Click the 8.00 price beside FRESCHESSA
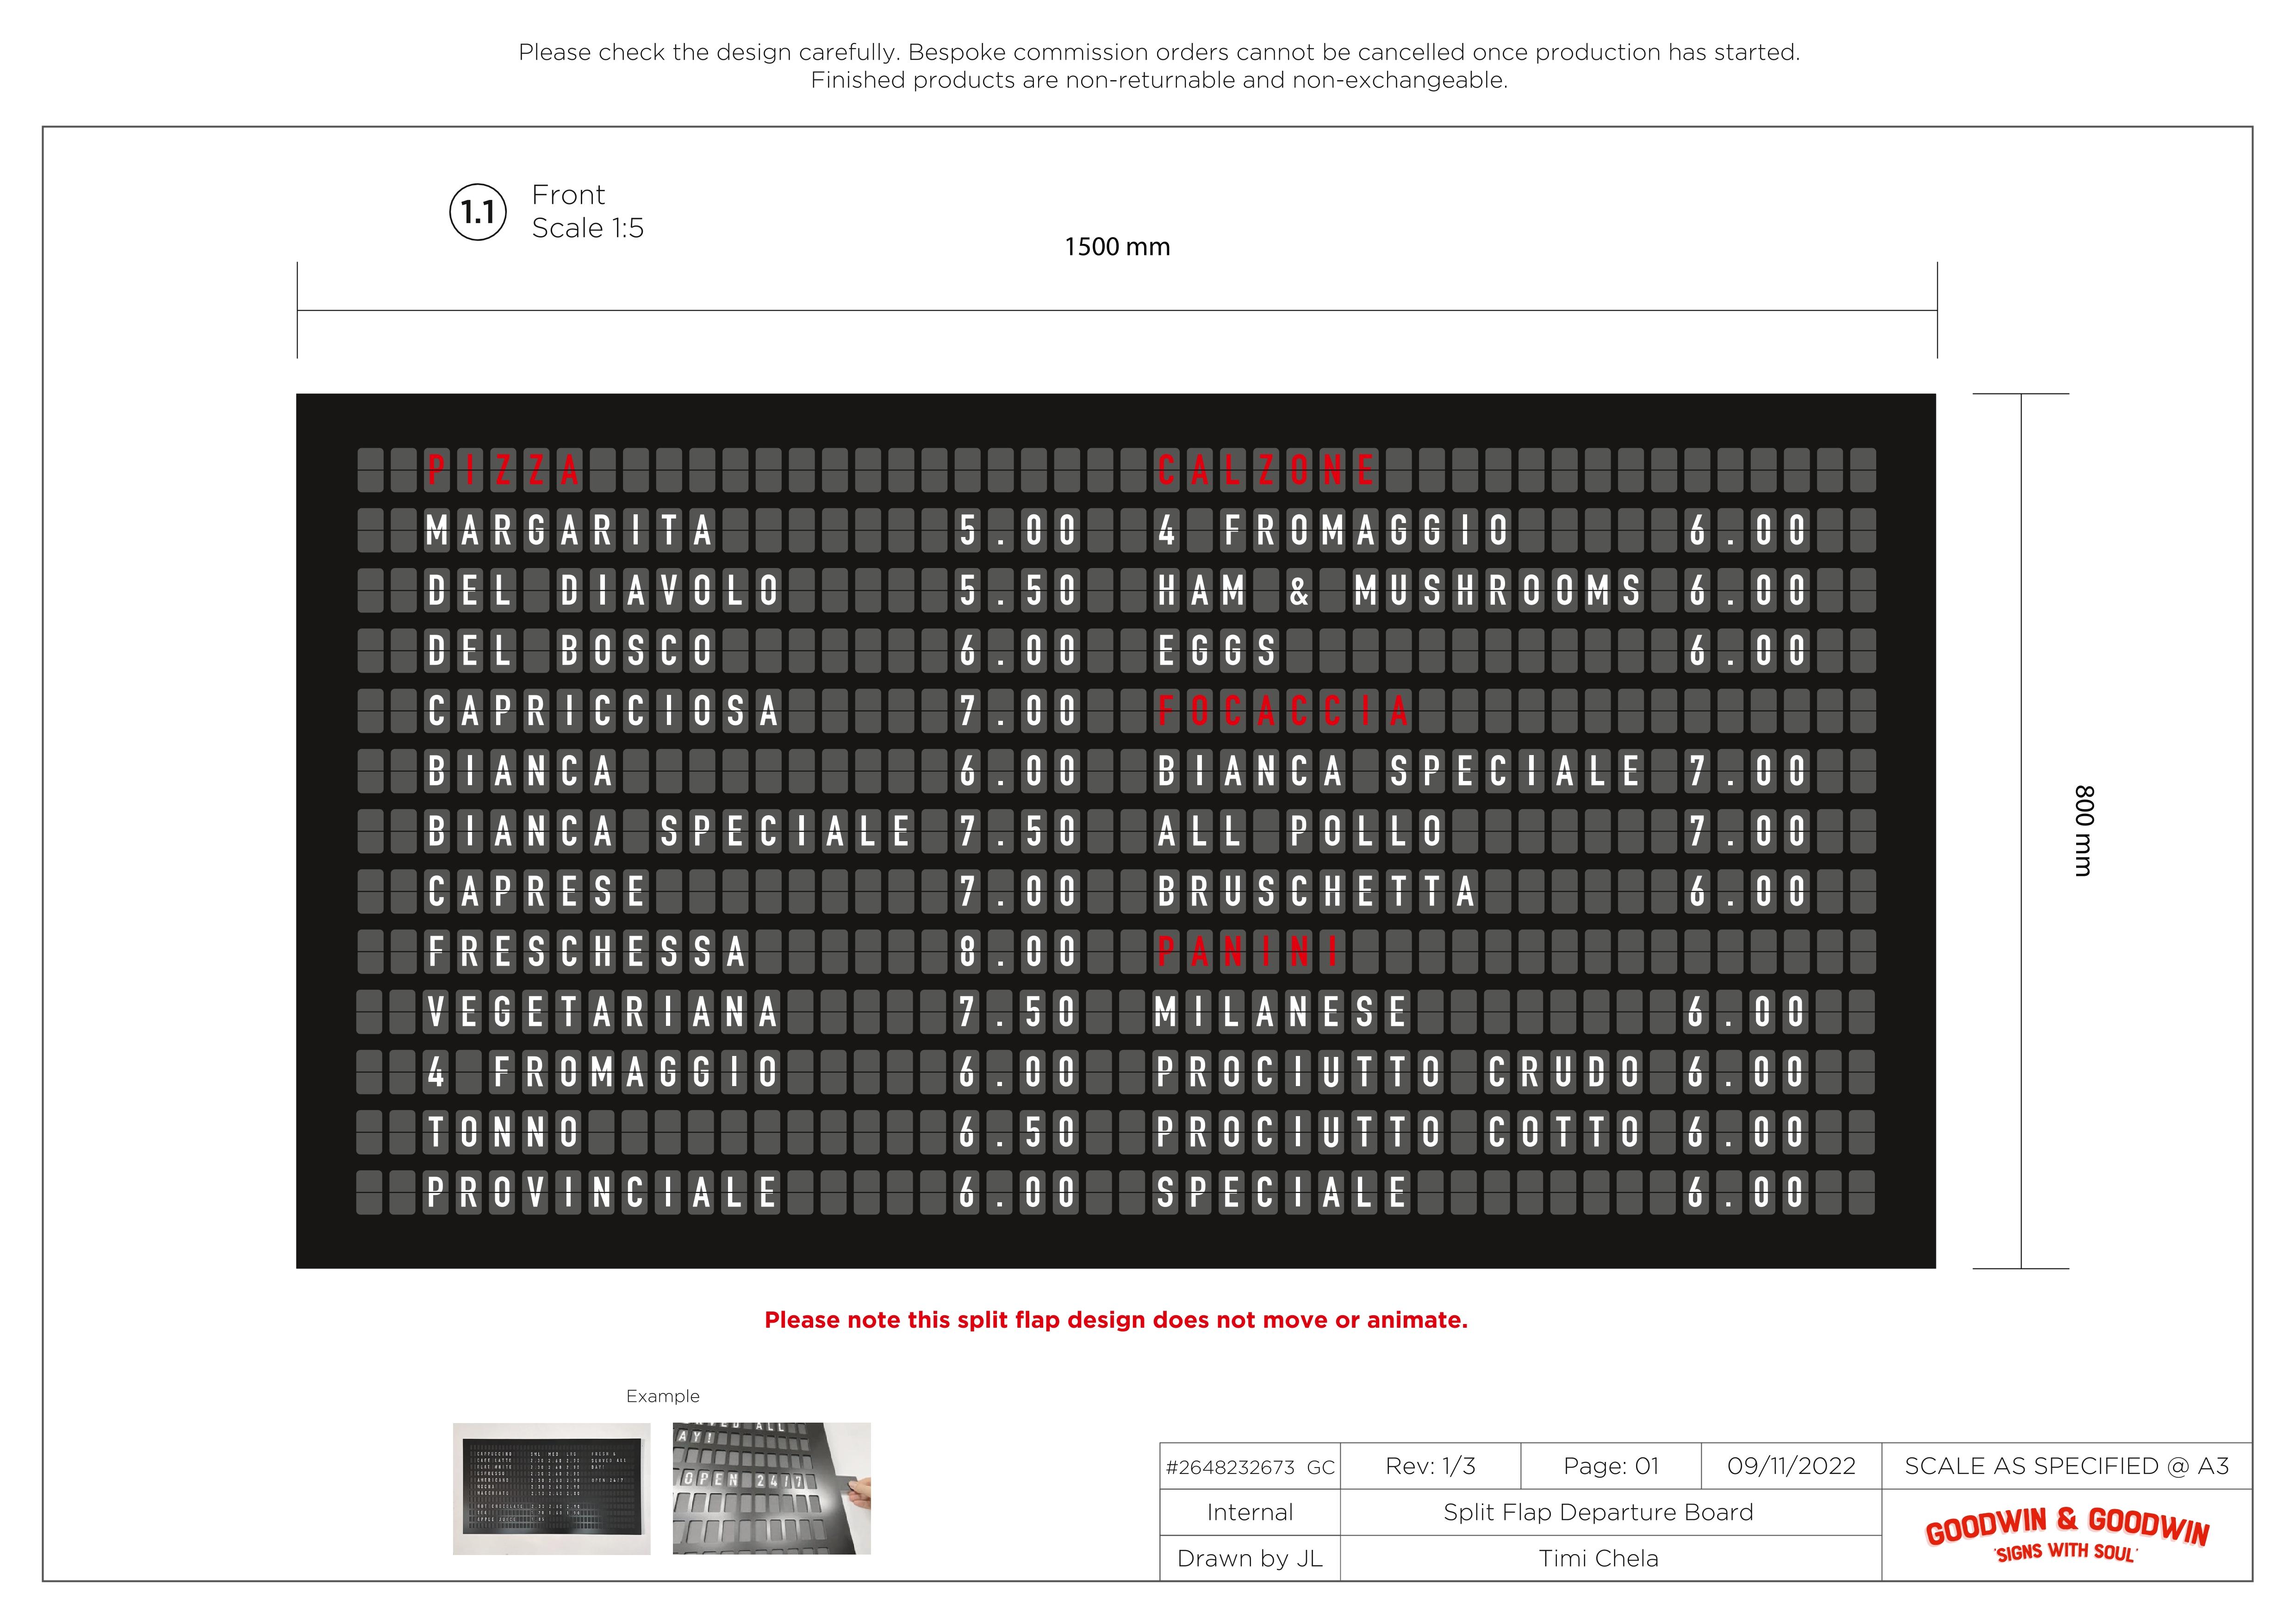 [x=1017, y=951]
